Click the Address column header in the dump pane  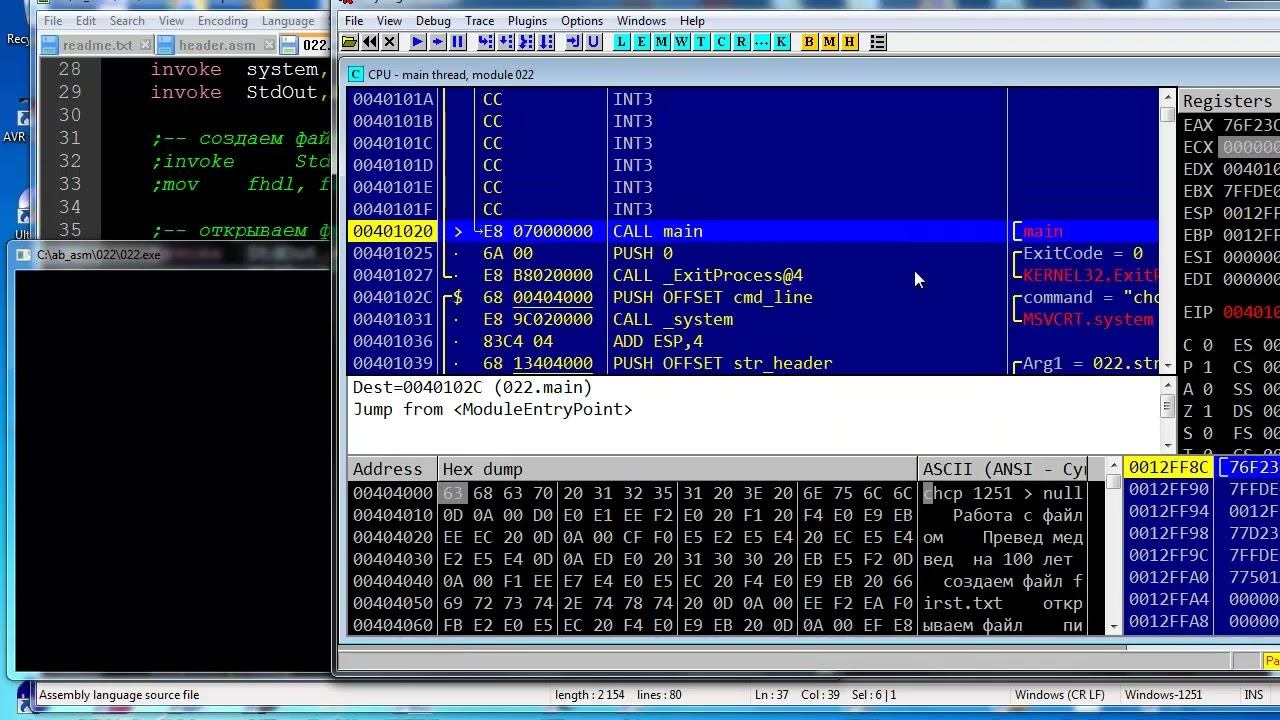[392, 469]
